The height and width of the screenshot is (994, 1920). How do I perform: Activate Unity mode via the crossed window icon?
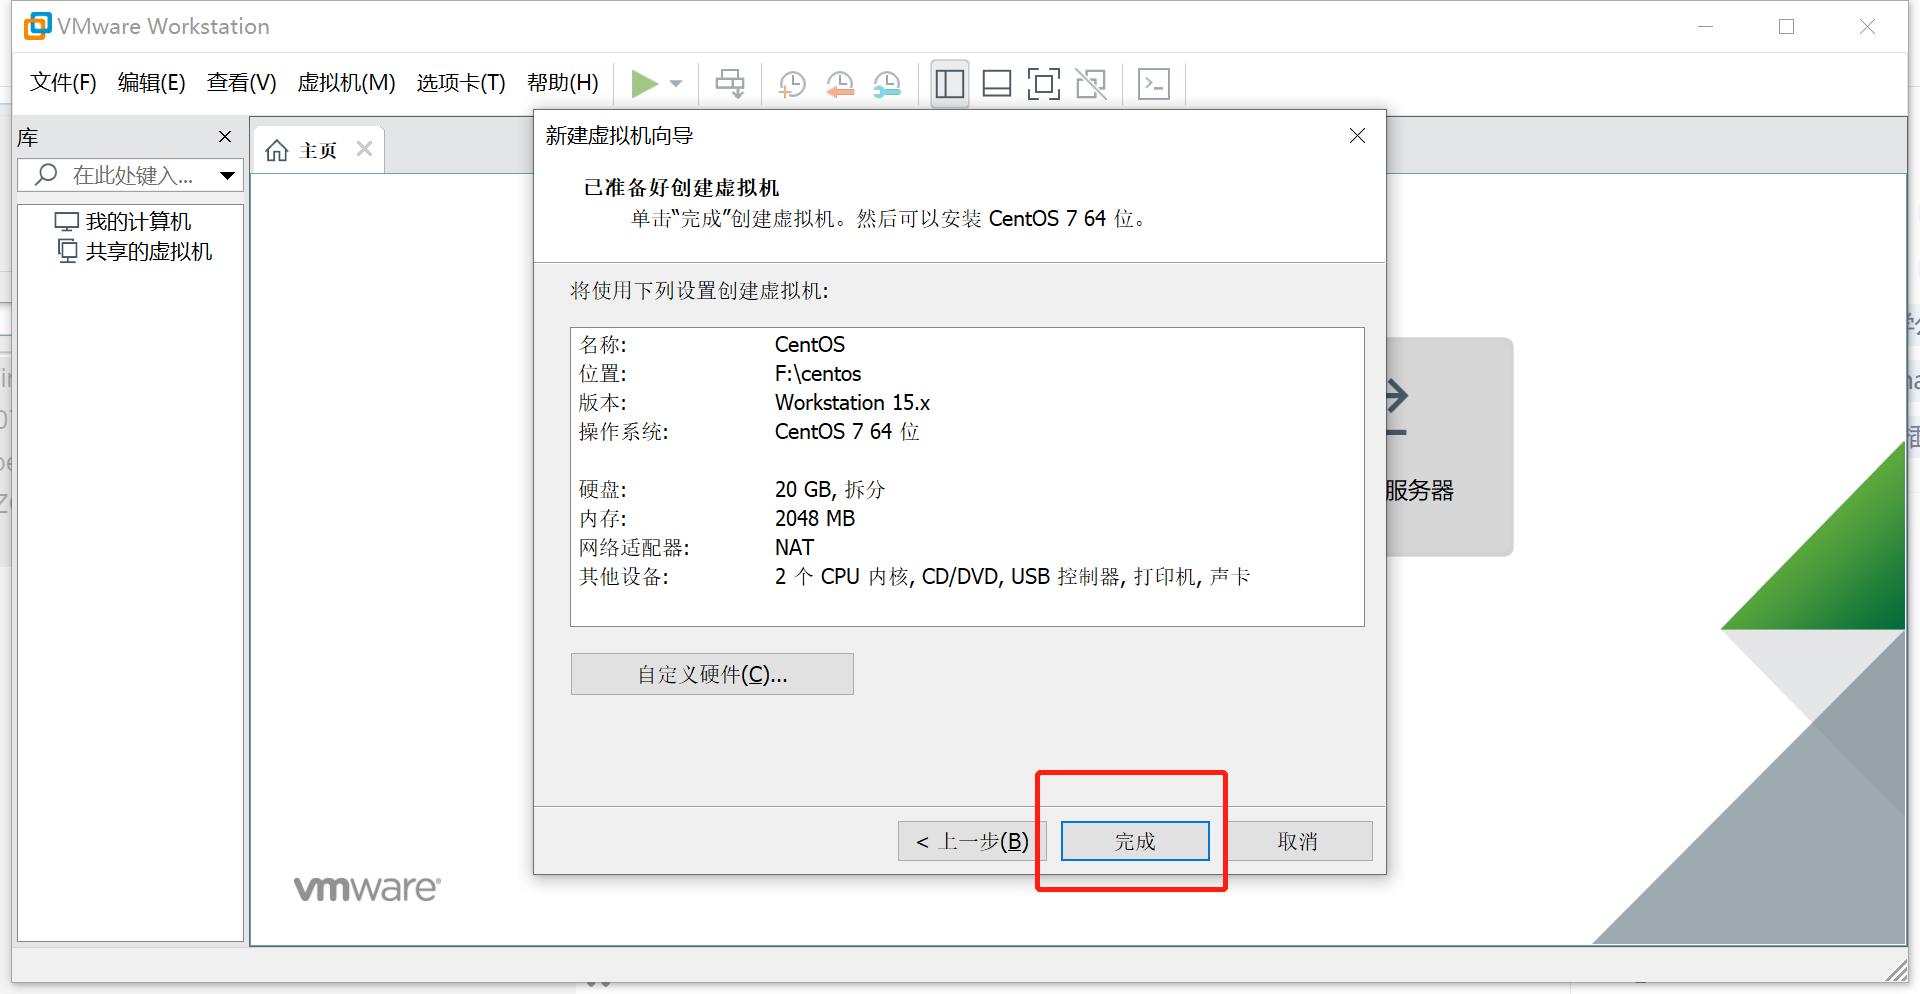tap(1091, 84)
